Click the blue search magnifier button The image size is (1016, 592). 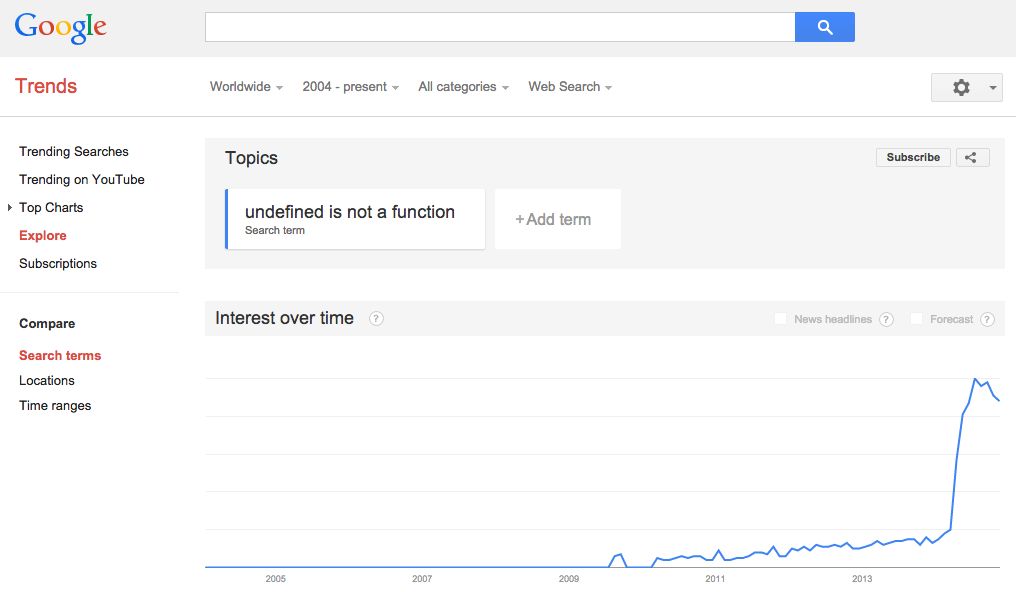(x=824, y=27)
